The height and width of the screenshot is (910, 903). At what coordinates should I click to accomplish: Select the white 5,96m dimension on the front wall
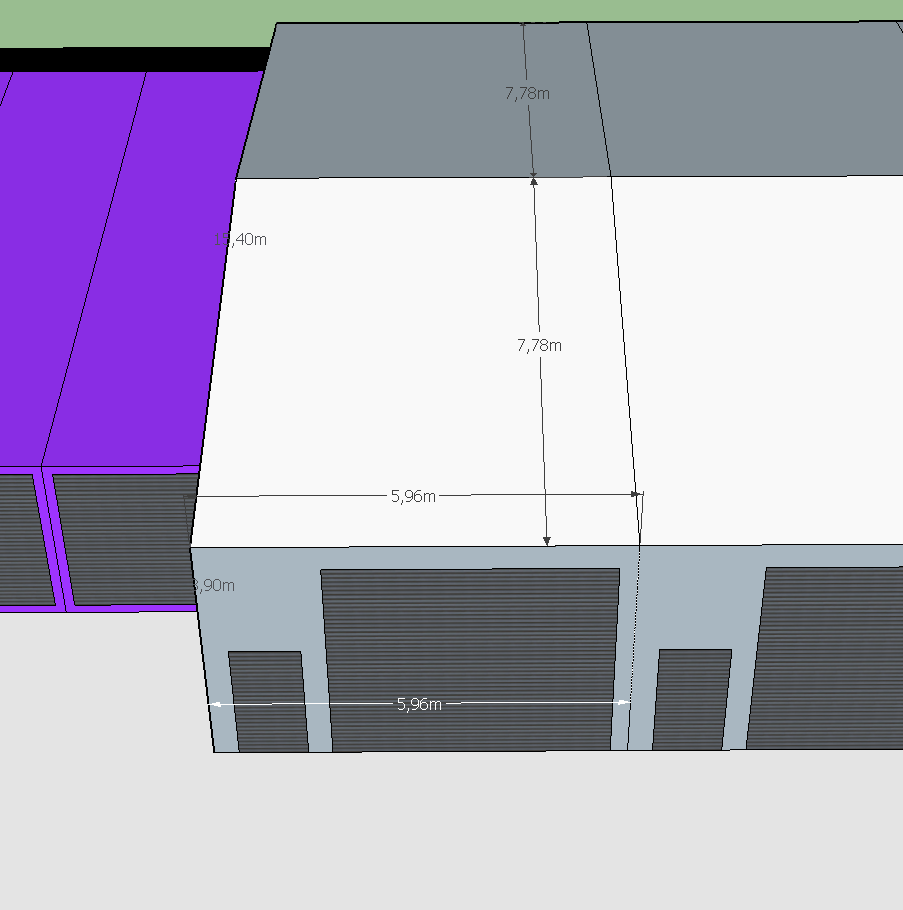[419, 704]
